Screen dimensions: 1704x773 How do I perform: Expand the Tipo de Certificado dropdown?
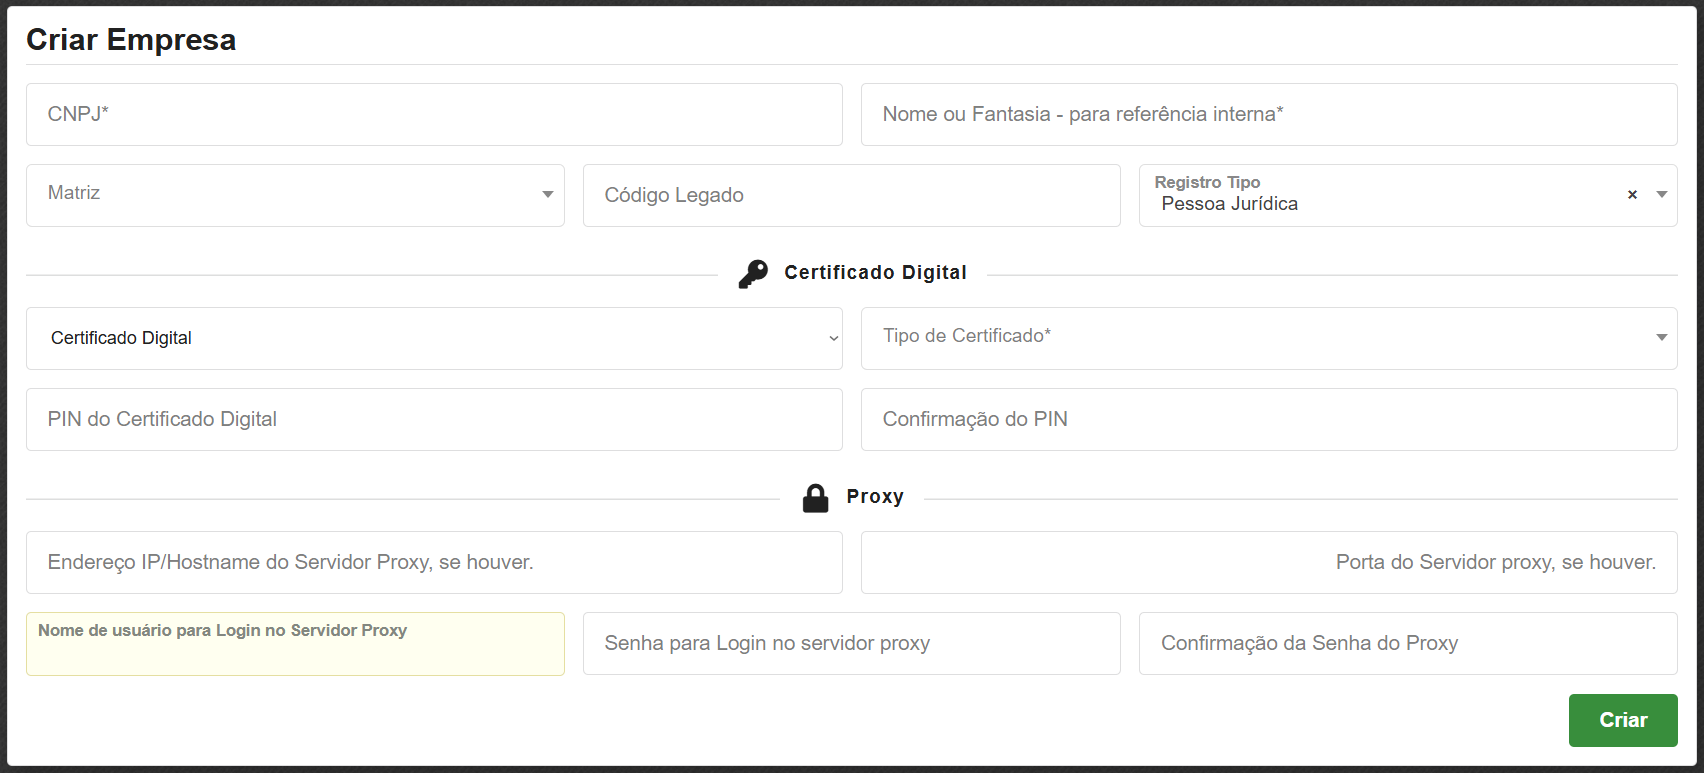(x=1268, y=338)
